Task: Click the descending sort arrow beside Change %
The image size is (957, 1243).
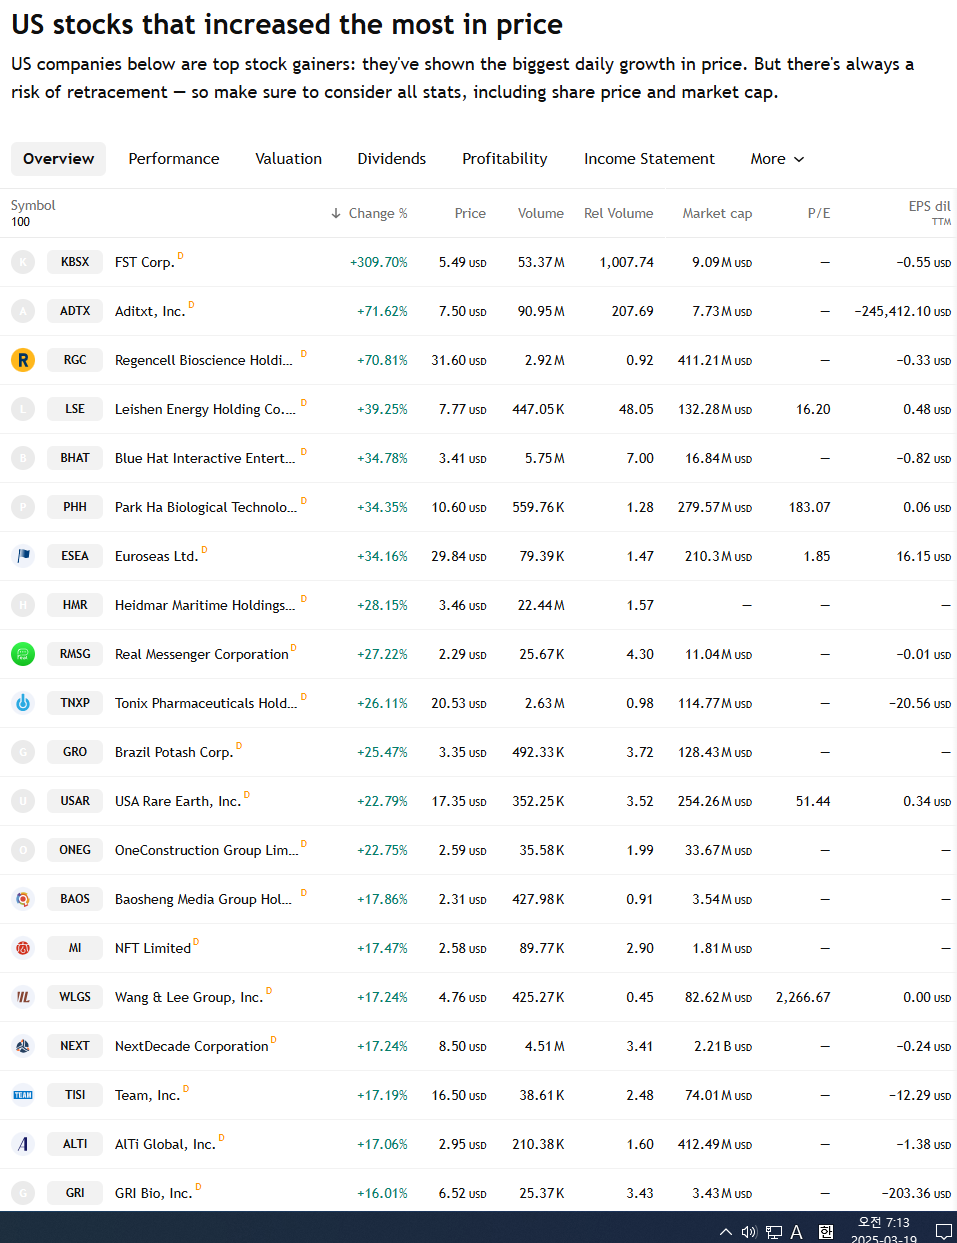Action: (336, 213)
